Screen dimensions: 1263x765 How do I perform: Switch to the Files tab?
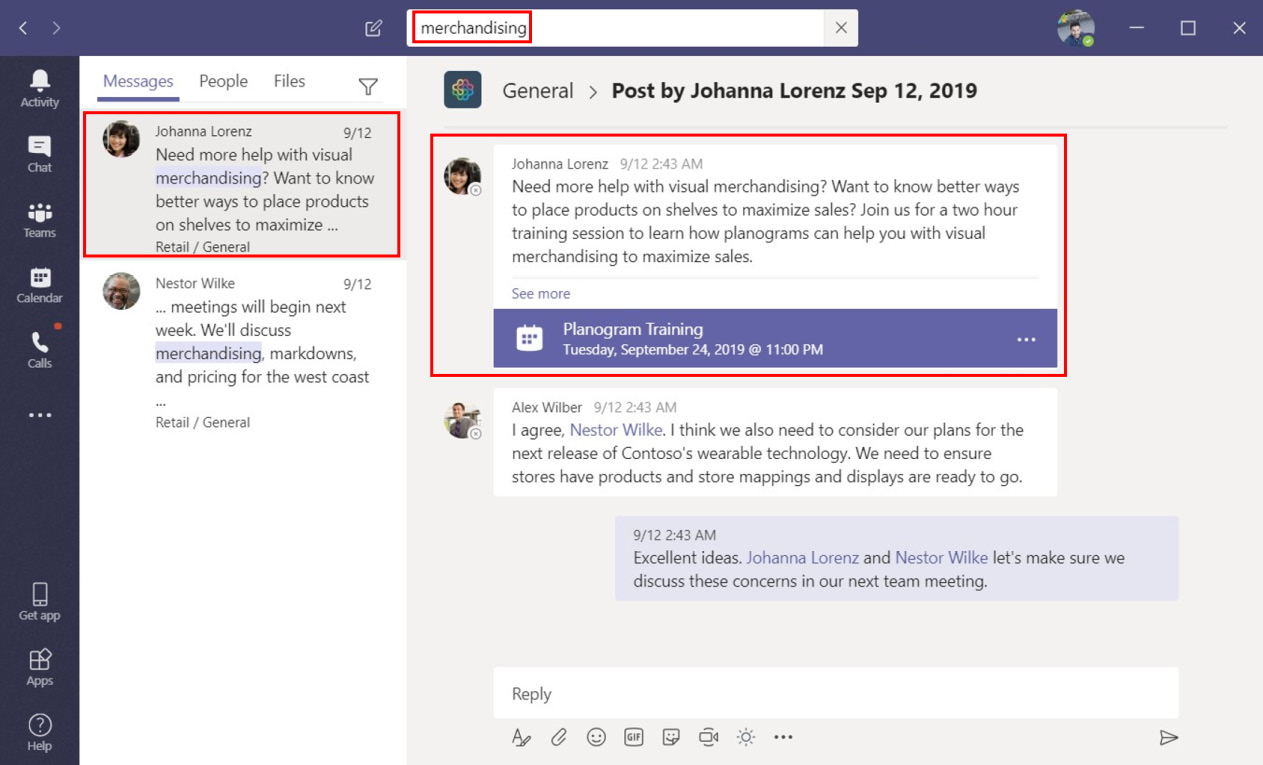(289, 82)
